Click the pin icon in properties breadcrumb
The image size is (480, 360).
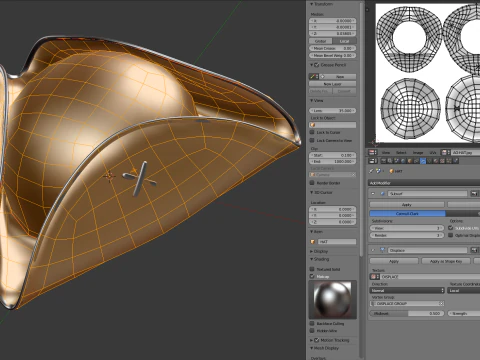[371, 171]
